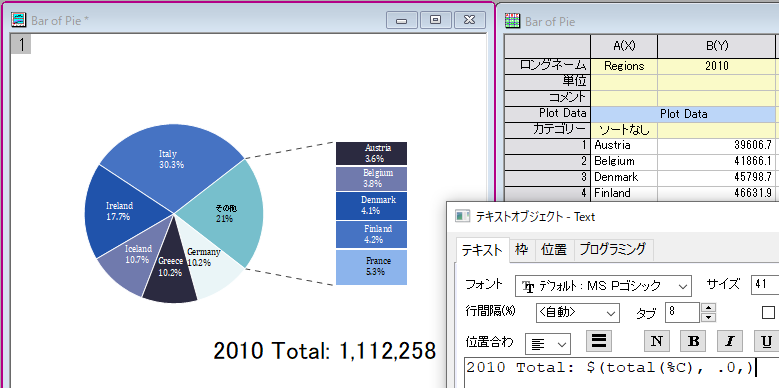Decrease the tab value with down arrow
The height and width of the screenshot is (388, 779).
pyautogui.click(x=709, y=317)
